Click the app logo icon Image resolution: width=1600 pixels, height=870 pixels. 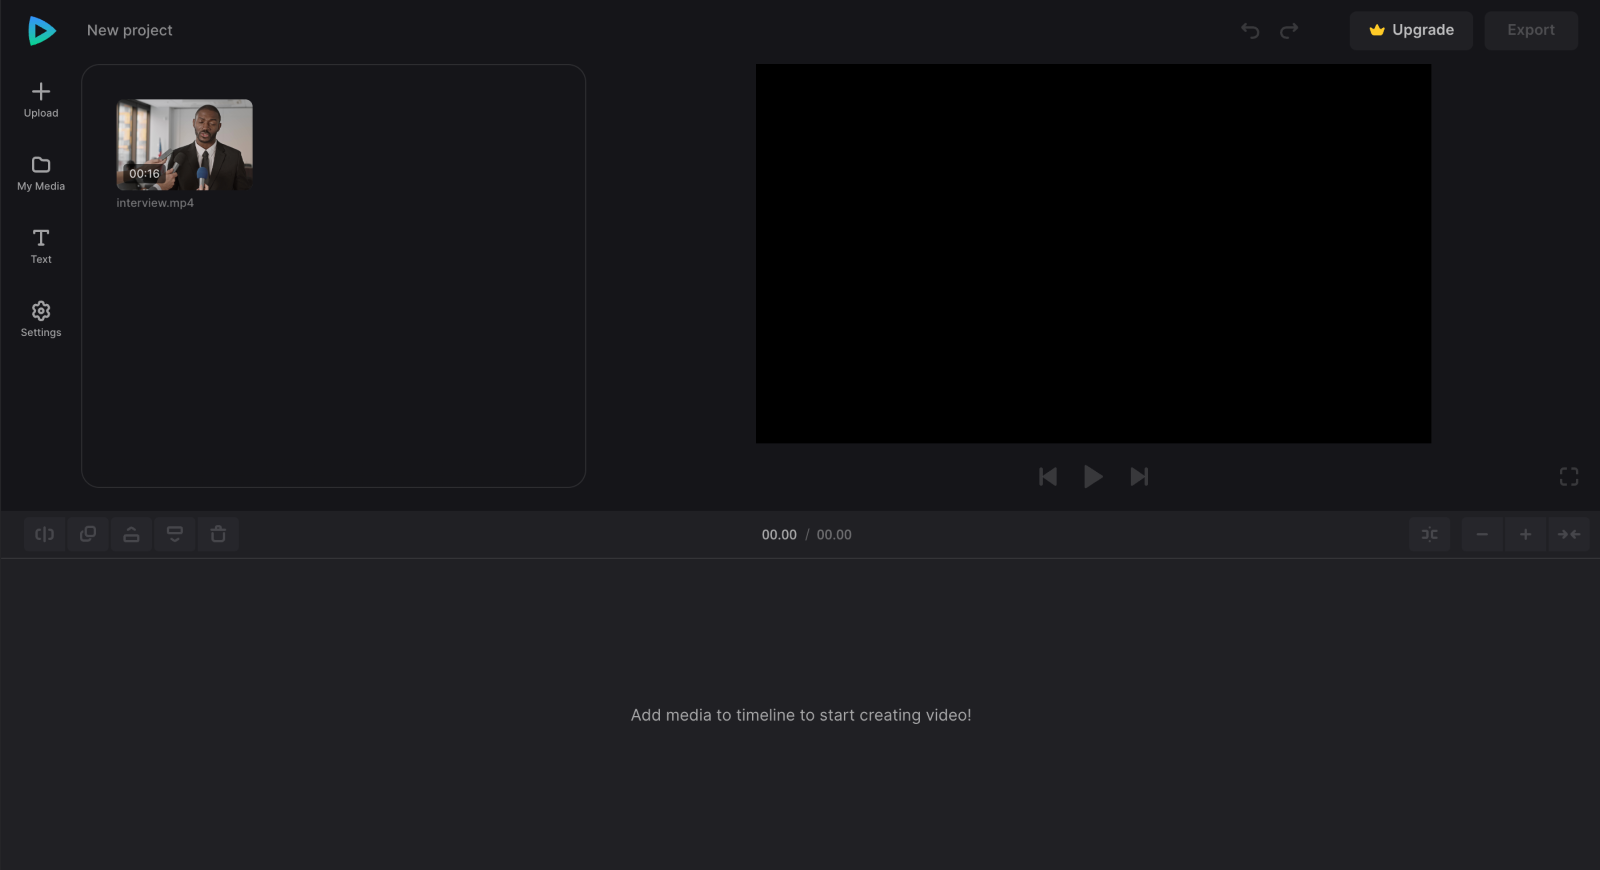(41, 31)
